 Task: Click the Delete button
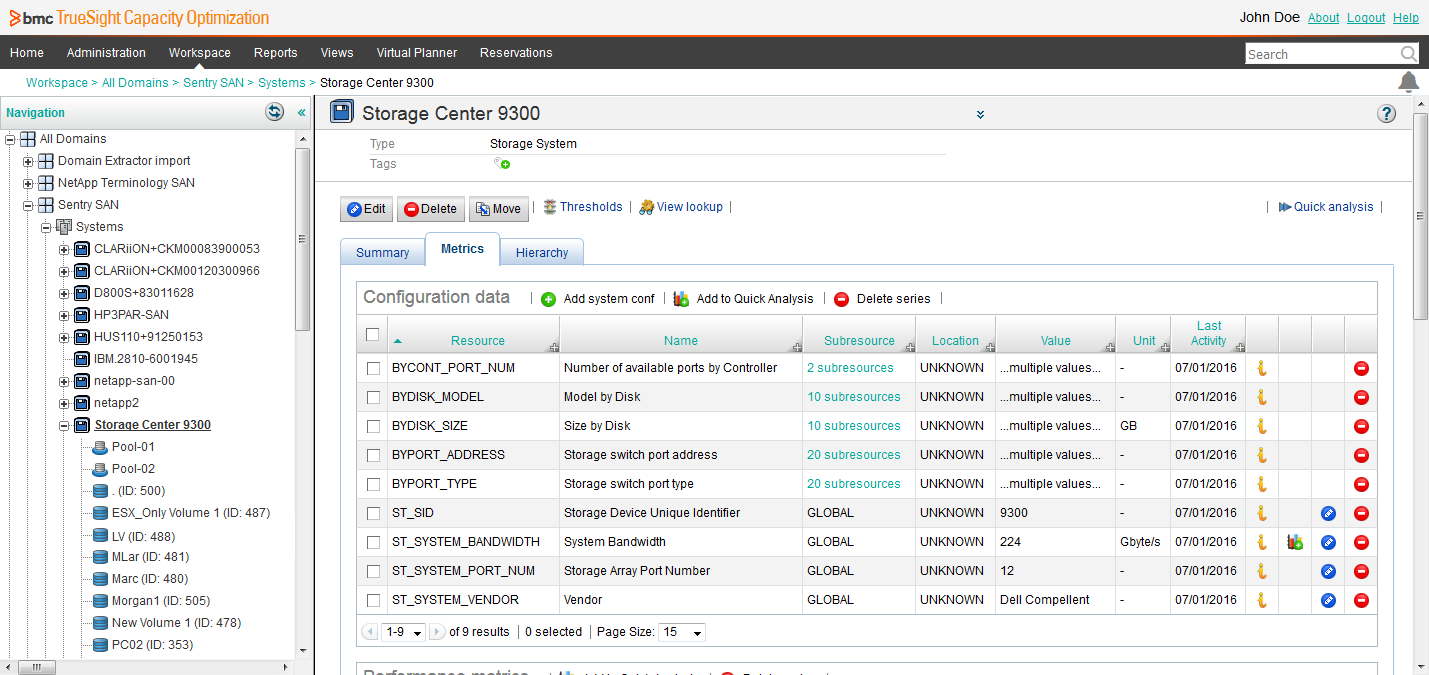coord(430,209)
